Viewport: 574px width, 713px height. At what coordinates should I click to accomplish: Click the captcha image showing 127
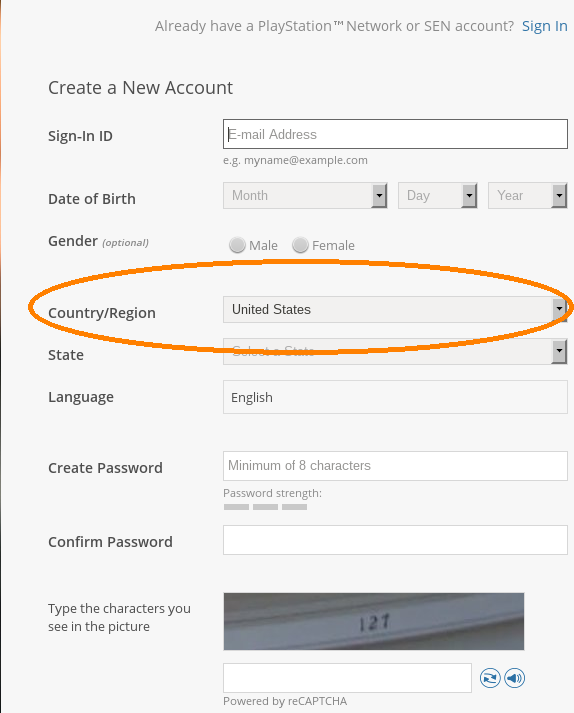click(373, 621)
